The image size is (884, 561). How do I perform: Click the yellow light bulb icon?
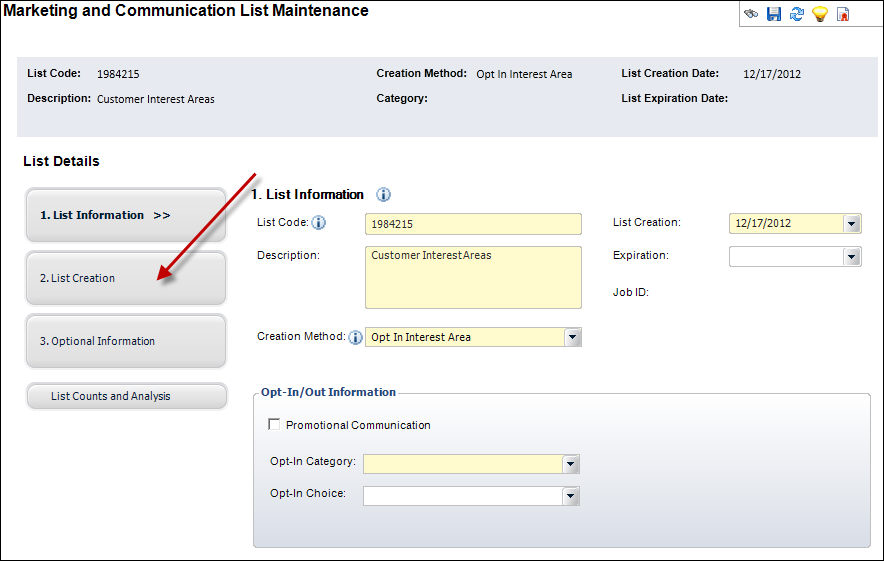coord(820,14)
